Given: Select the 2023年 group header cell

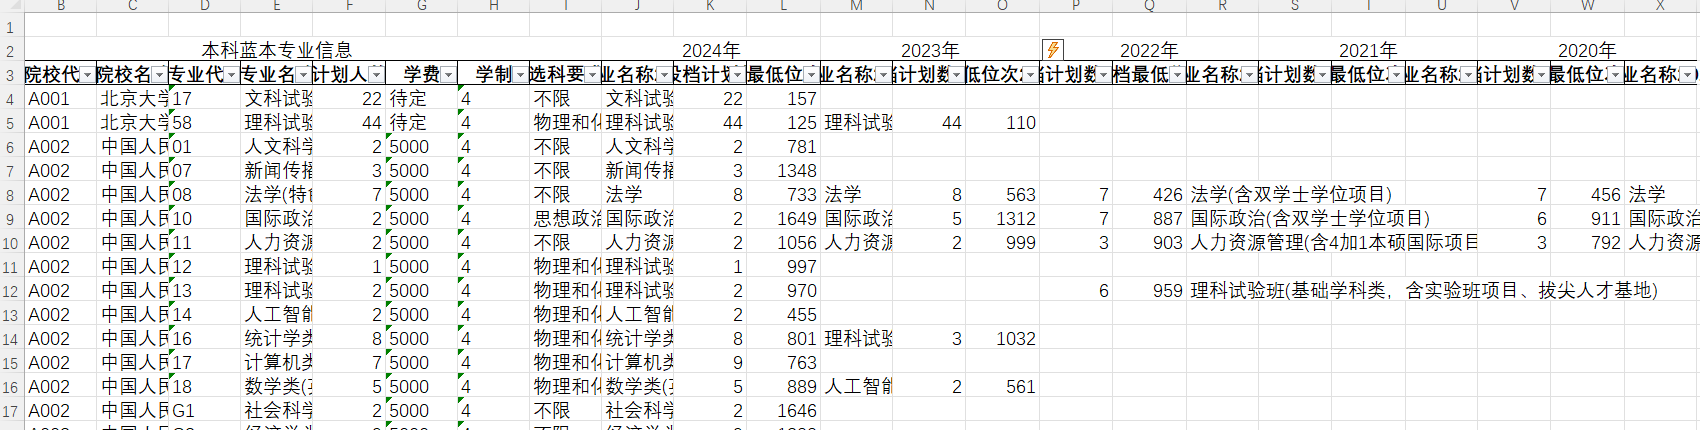Looking at the screenshot, I should point(930,50).
